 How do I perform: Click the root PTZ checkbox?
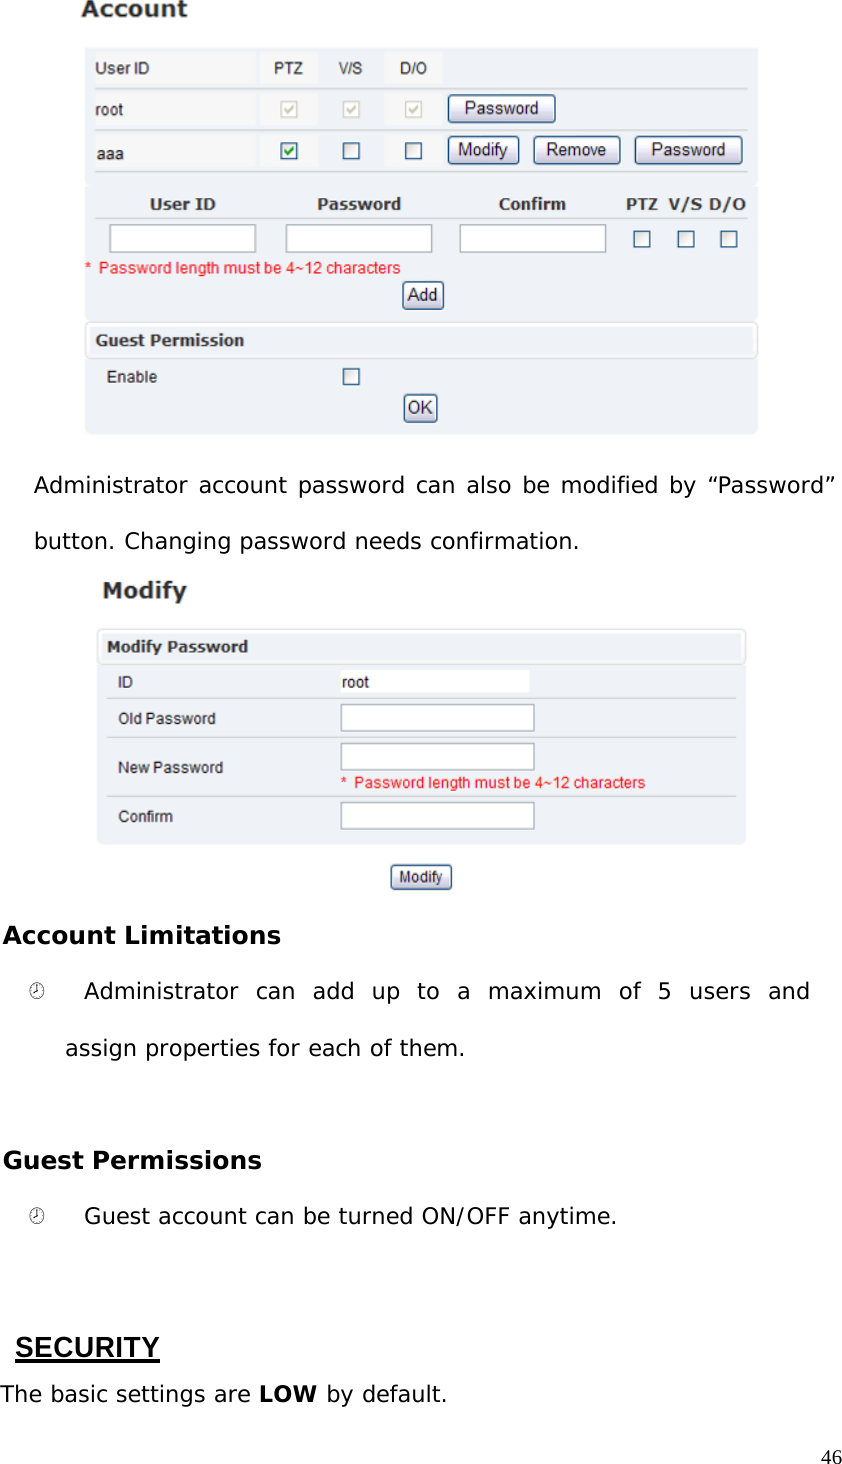(287, 108)
